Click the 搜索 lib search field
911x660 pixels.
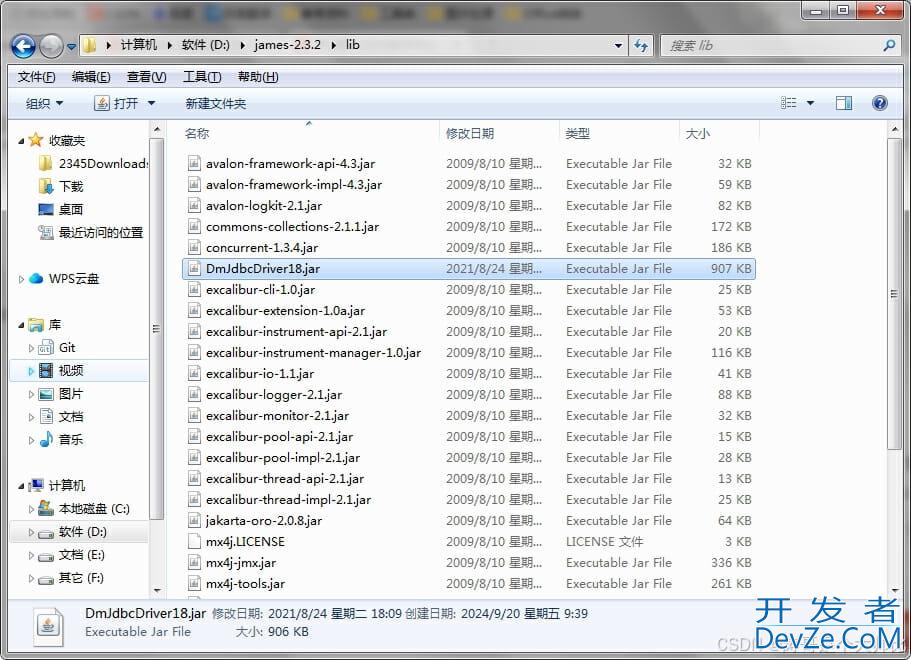coord(770,46)
